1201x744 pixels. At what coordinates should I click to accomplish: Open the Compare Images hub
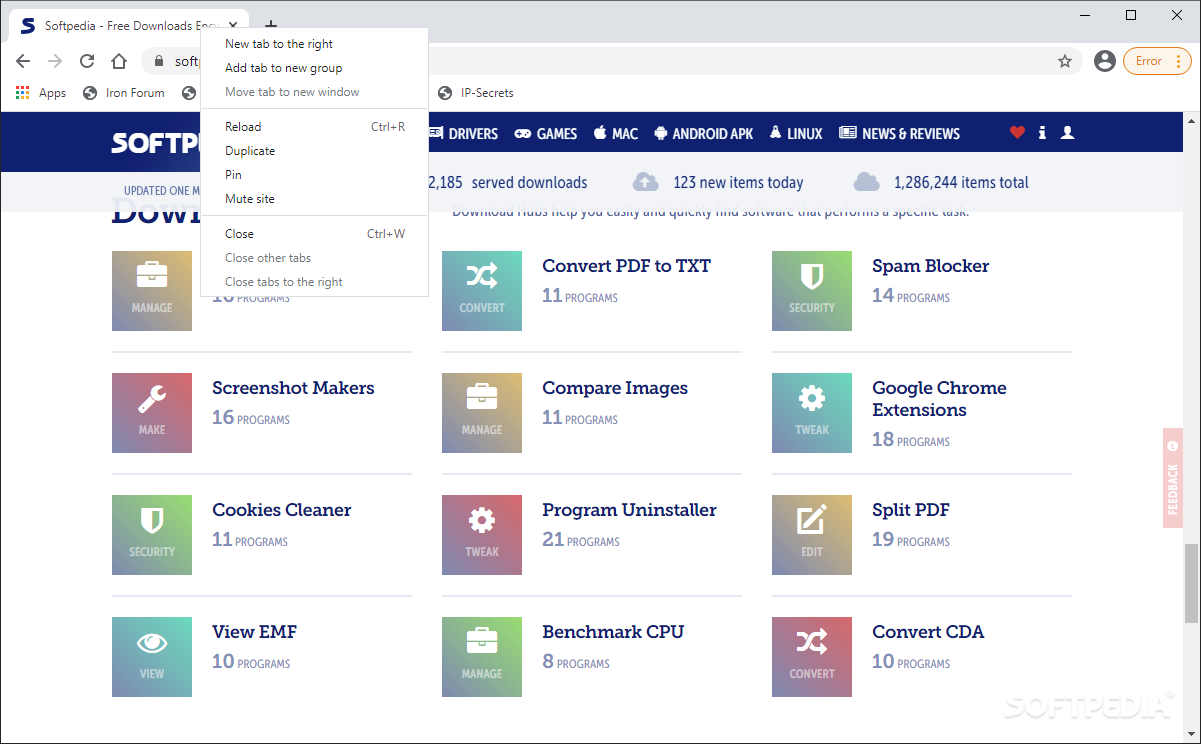click(x=615, y=388)
